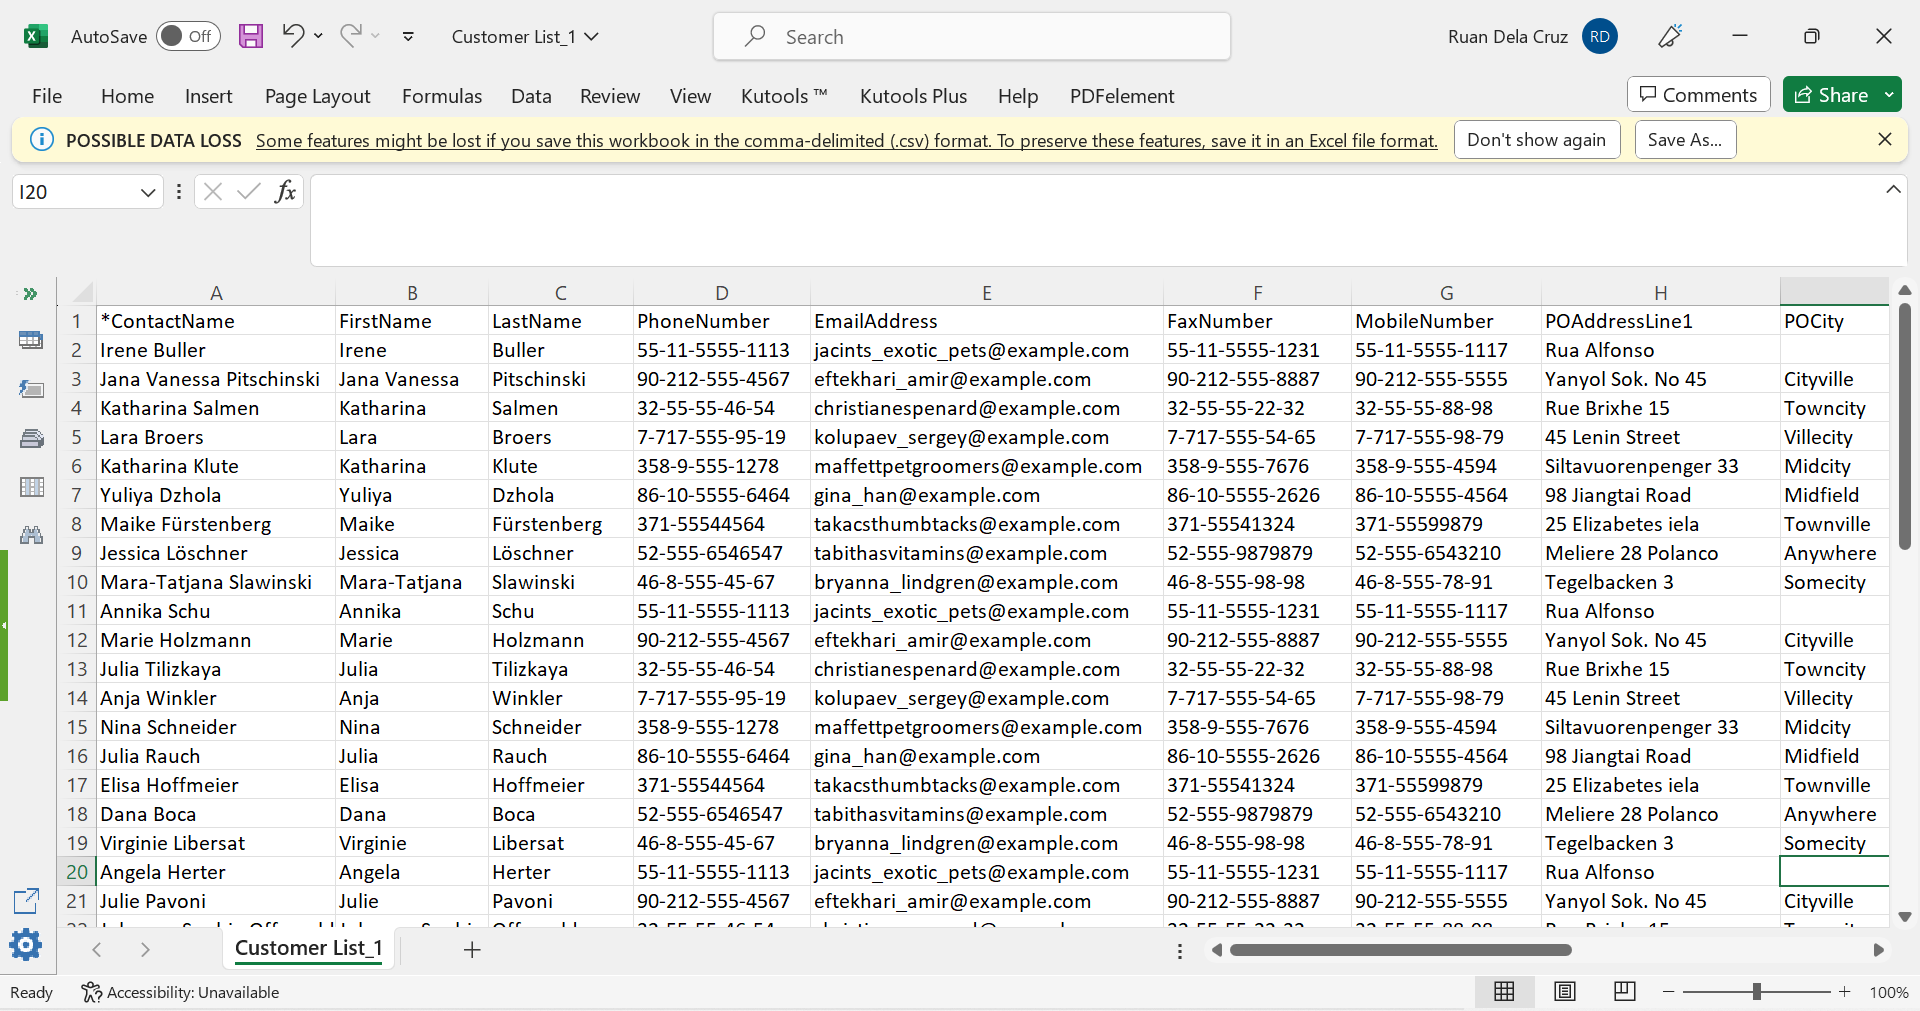Click the Redo arrow icon

pyautogui.click(x=351, y=36)
